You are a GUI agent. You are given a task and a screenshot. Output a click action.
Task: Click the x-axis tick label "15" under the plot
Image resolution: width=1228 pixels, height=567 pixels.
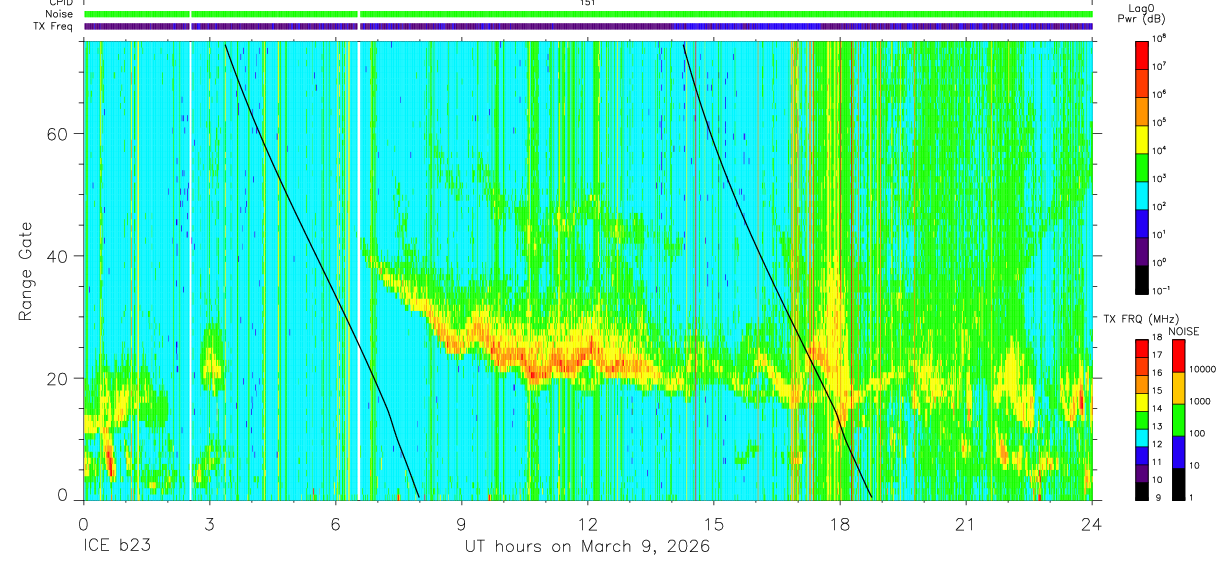click(x=714, y=524)
